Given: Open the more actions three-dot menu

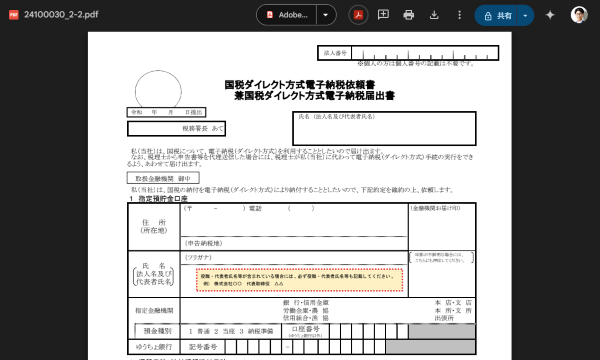Looking at the screenshot, I should pos(459,15).
